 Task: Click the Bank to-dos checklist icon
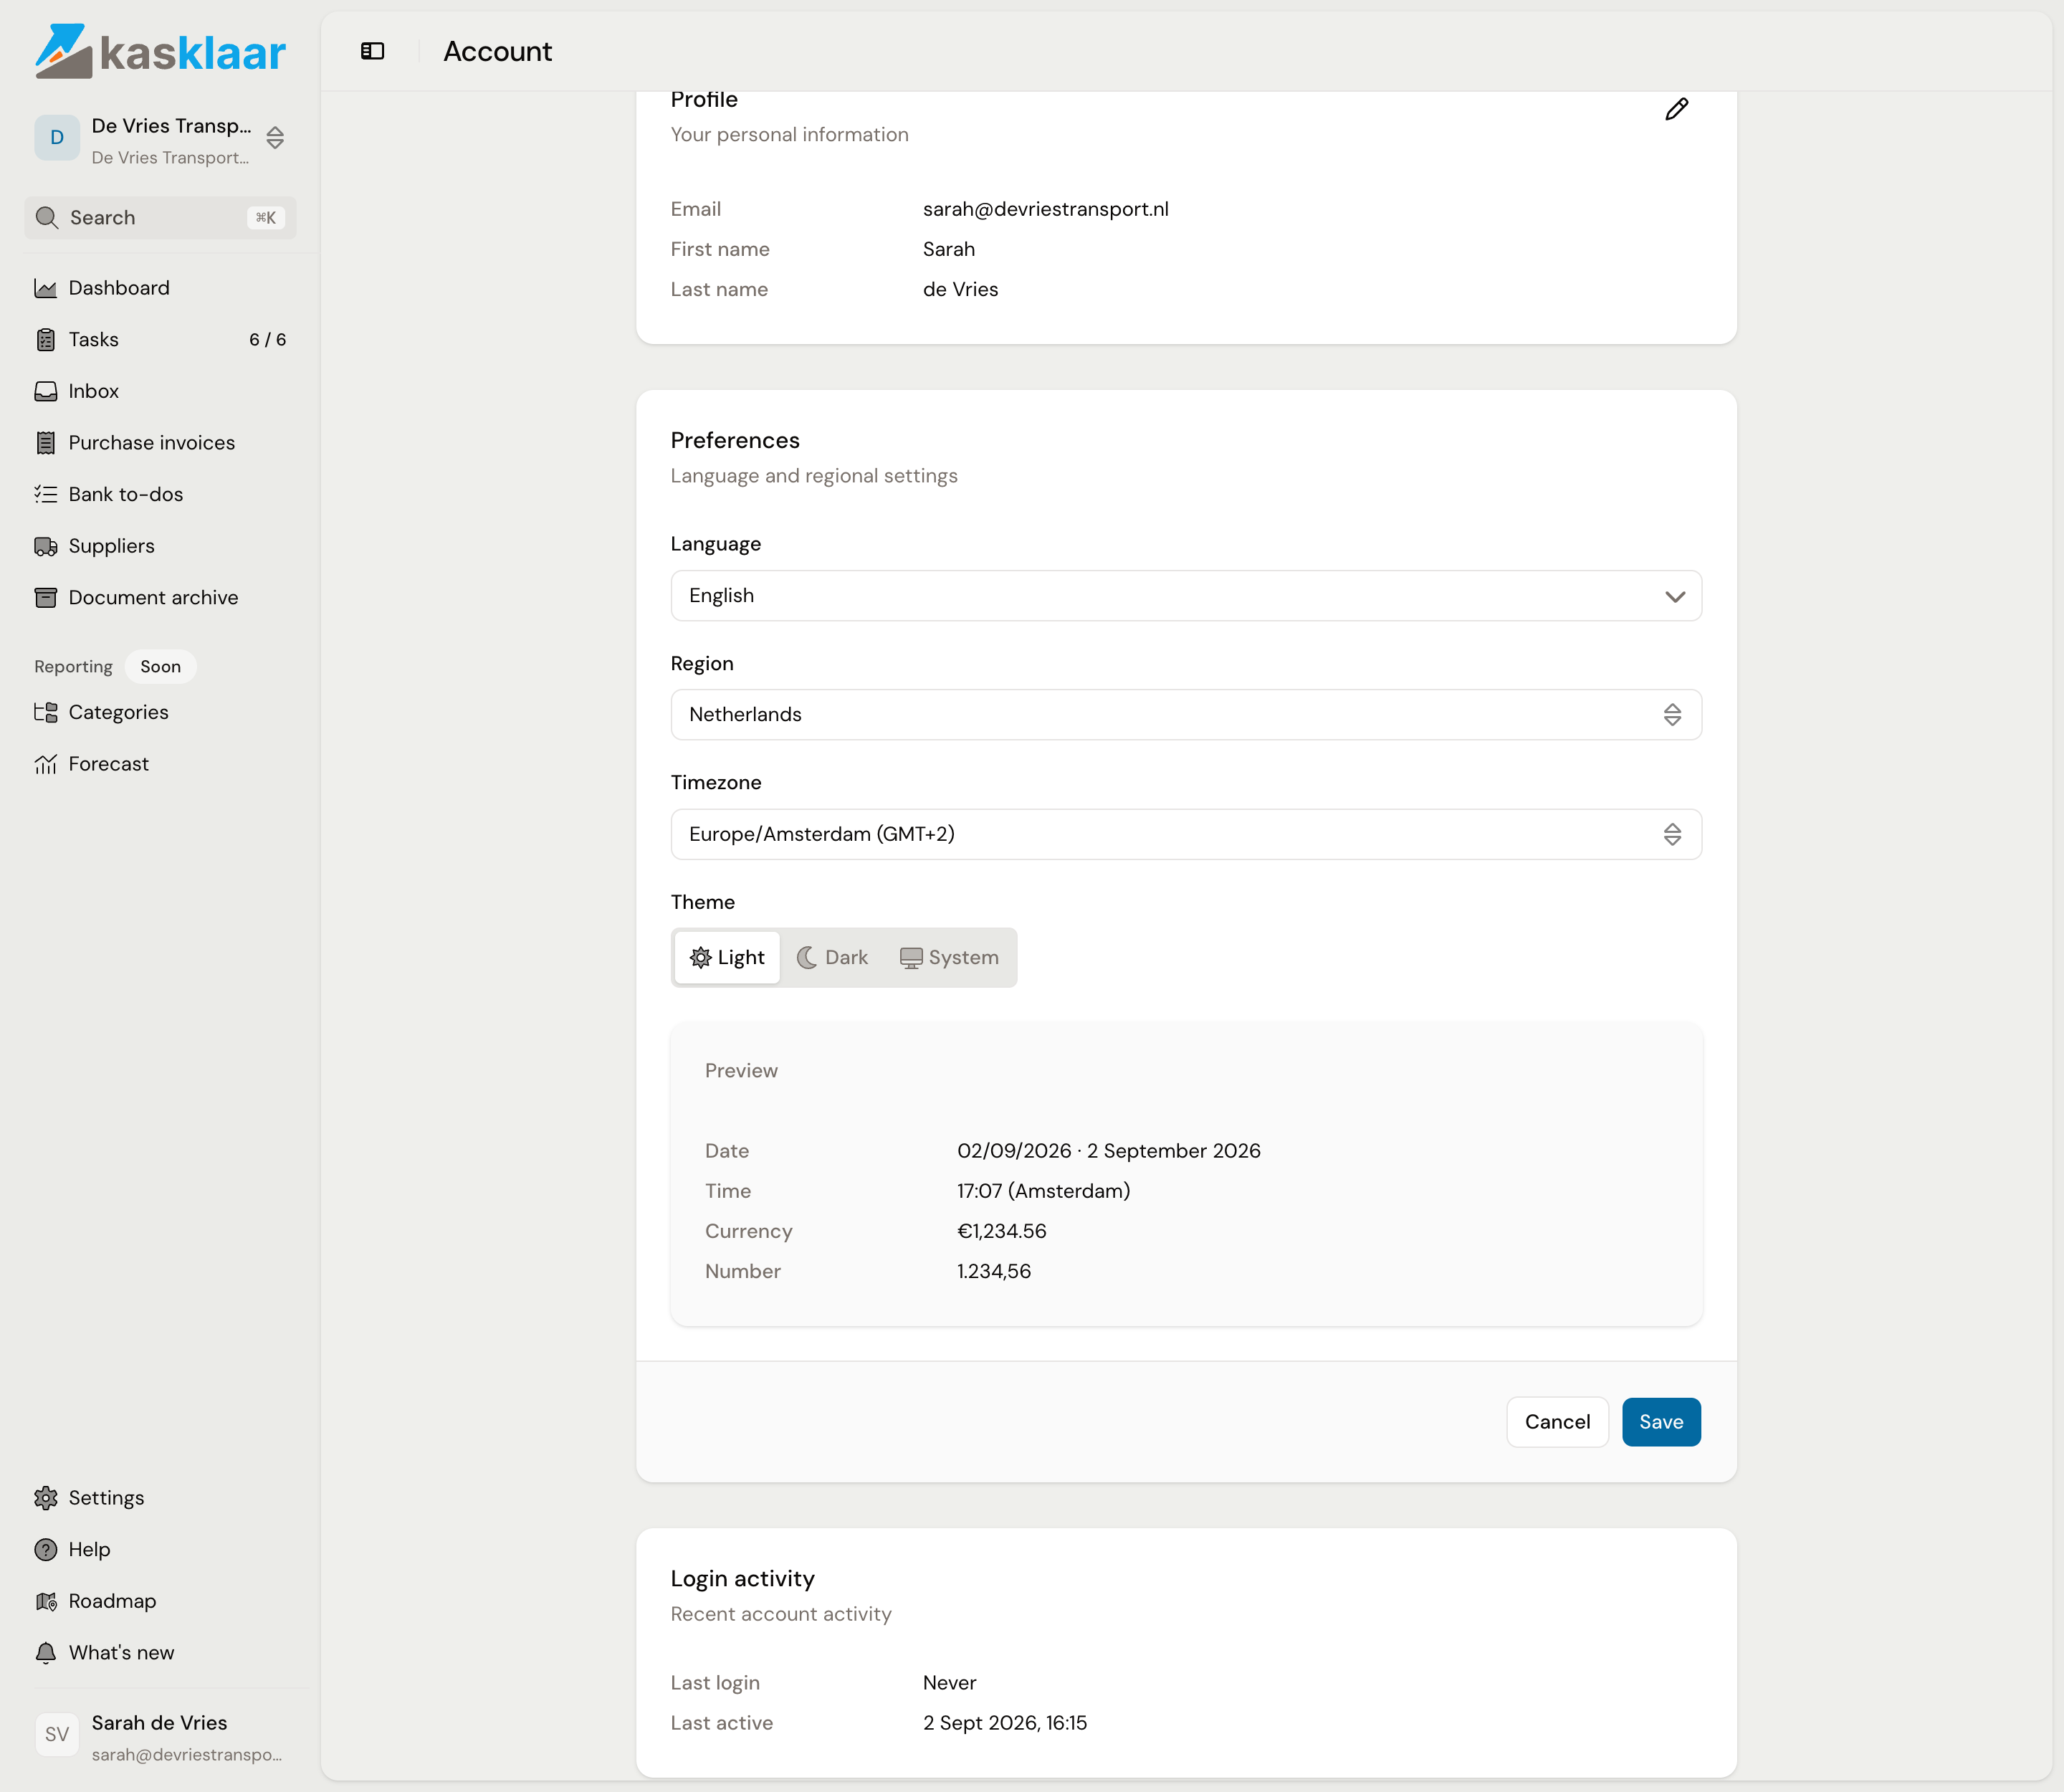(x=46, y=494)
